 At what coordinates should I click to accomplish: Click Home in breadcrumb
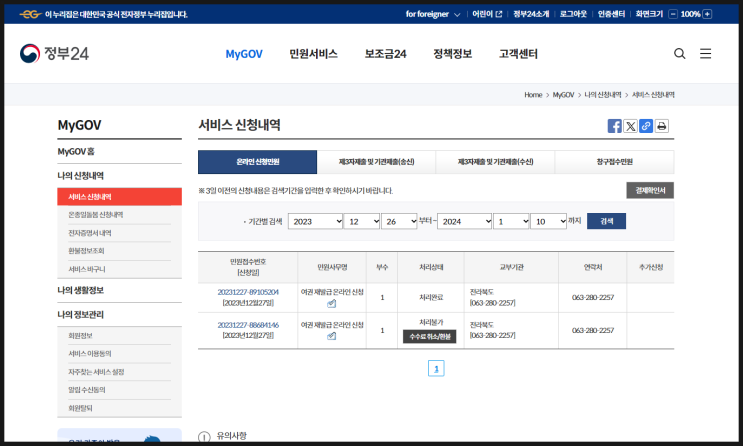533,95
